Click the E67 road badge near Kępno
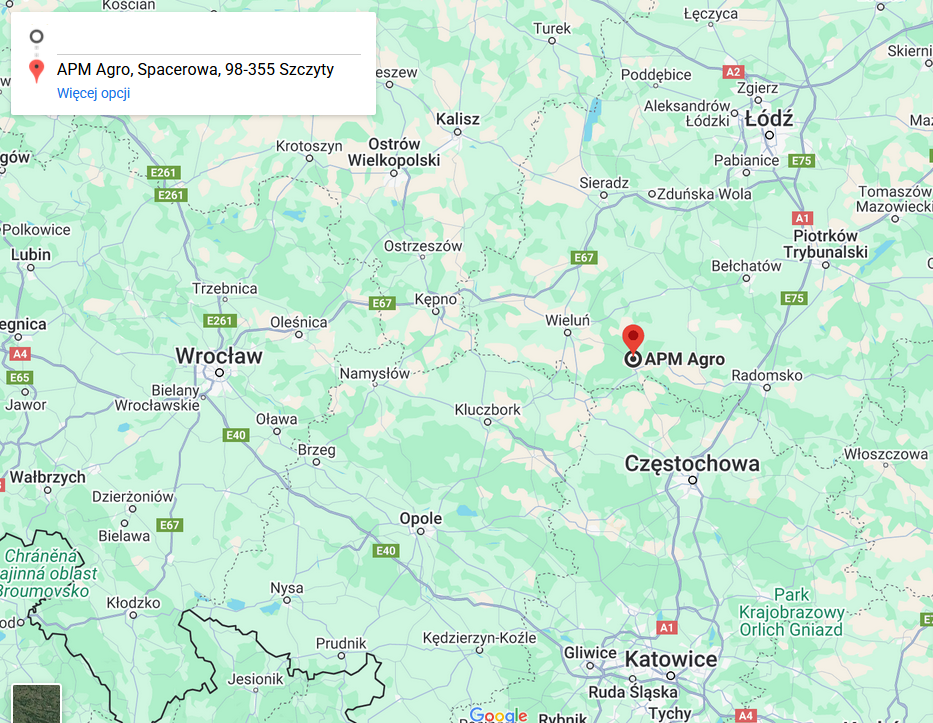The width and height of the screenshot is (933, 723). point(382,303)
